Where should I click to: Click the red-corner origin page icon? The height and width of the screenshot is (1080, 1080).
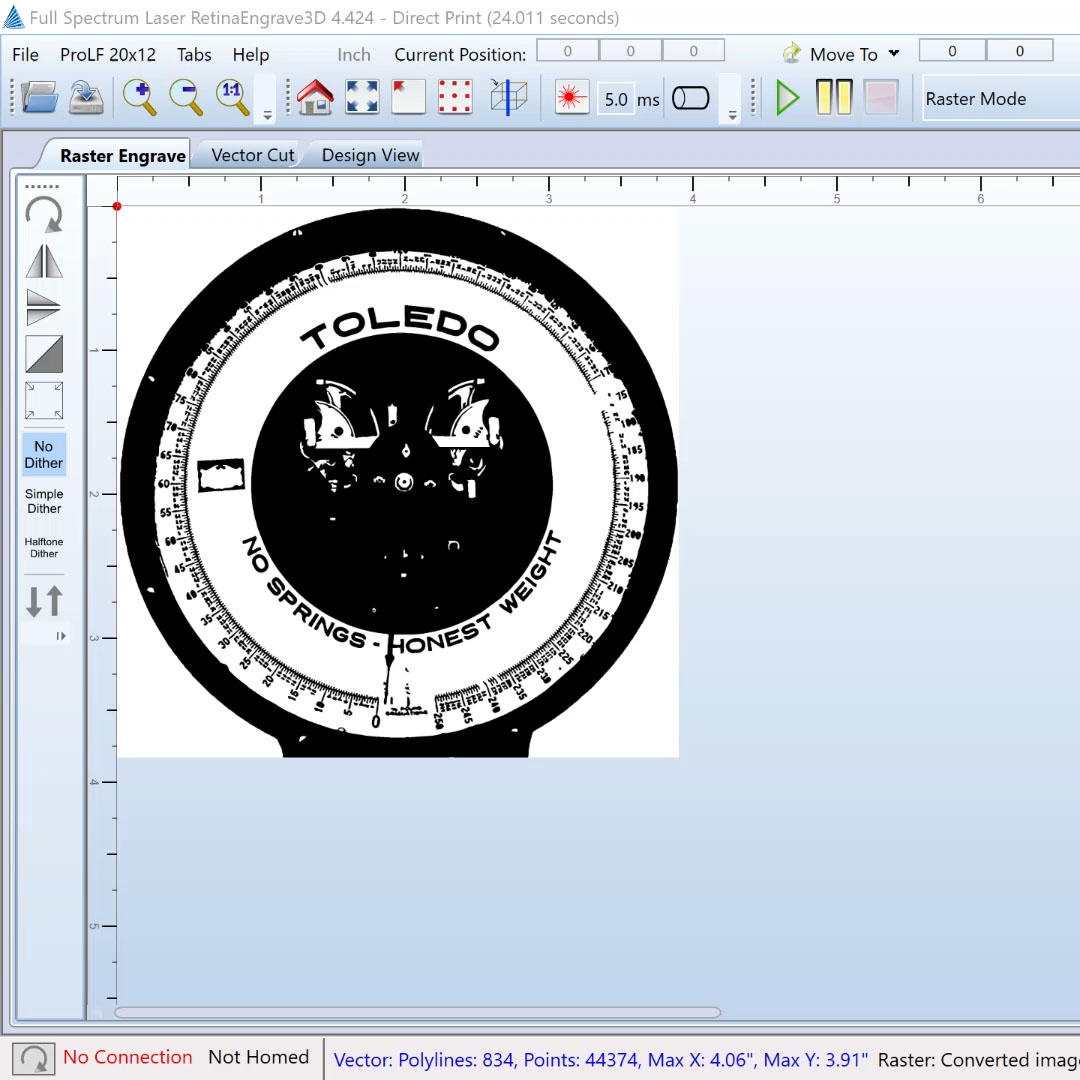(x=408, y=97)
